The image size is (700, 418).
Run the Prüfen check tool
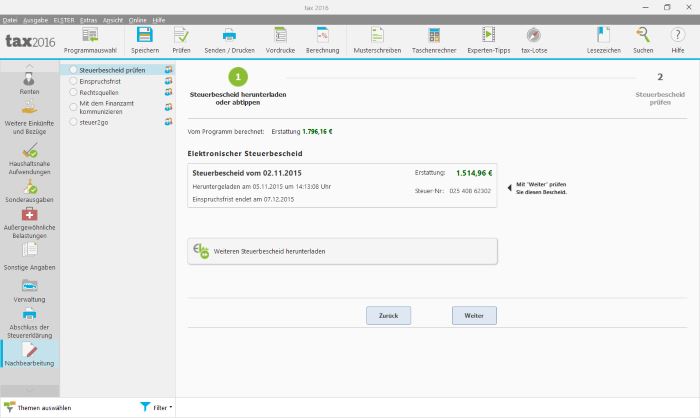point(181,41)
